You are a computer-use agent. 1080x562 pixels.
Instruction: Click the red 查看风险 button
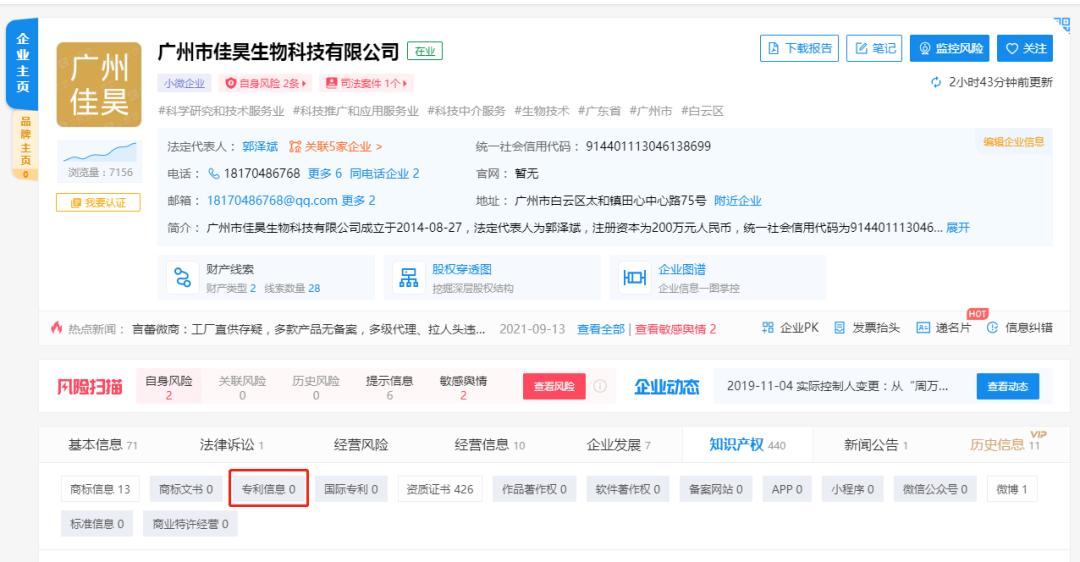pyautogui.click(x=554, y=386)
